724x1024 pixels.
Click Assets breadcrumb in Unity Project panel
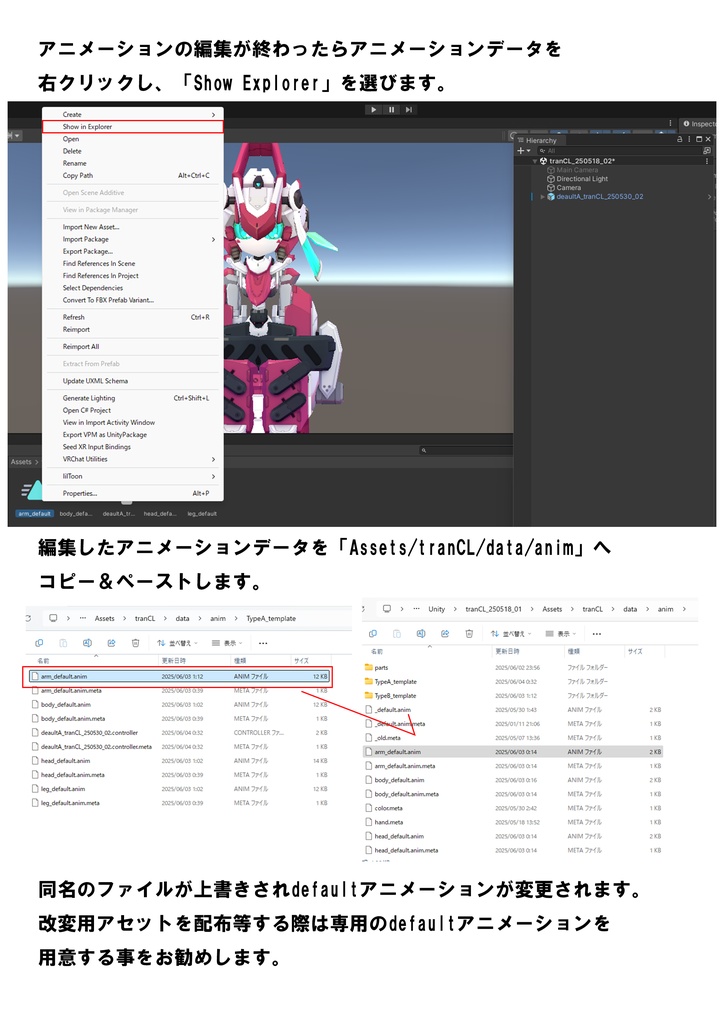coord(21,462)
